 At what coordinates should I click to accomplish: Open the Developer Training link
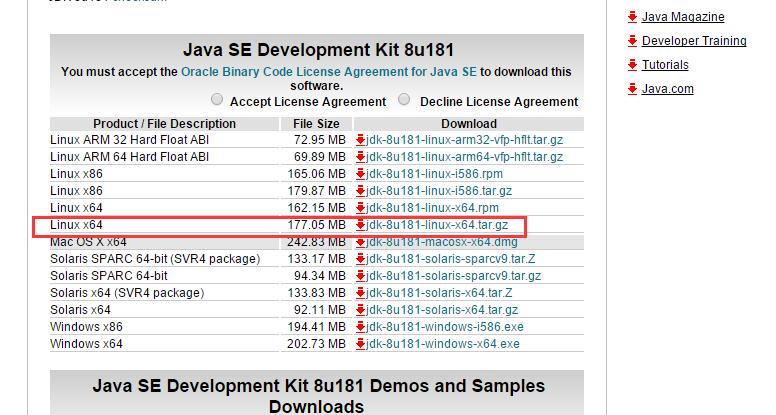(x=694, y=41)
